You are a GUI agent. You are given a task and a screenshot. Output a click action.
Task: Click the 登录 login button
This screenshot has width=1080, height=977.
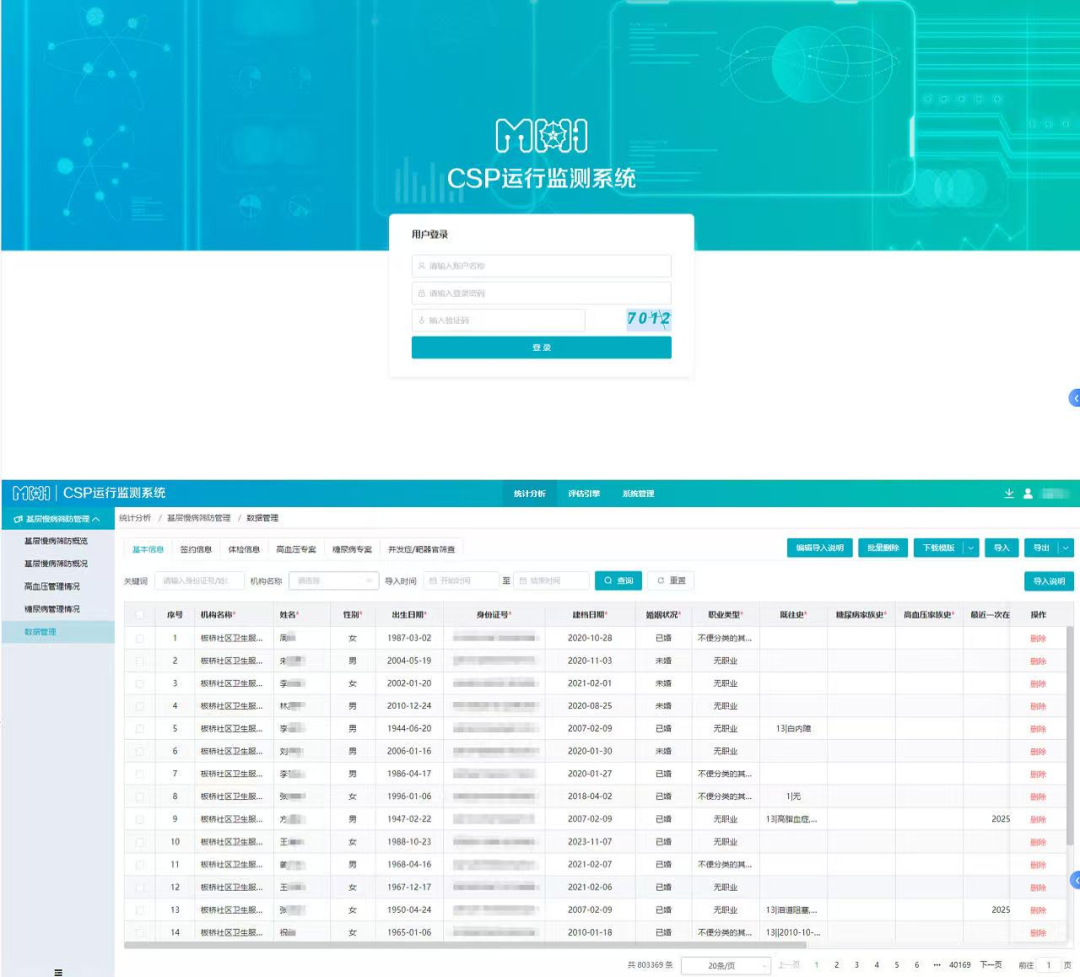click(541, 347)
